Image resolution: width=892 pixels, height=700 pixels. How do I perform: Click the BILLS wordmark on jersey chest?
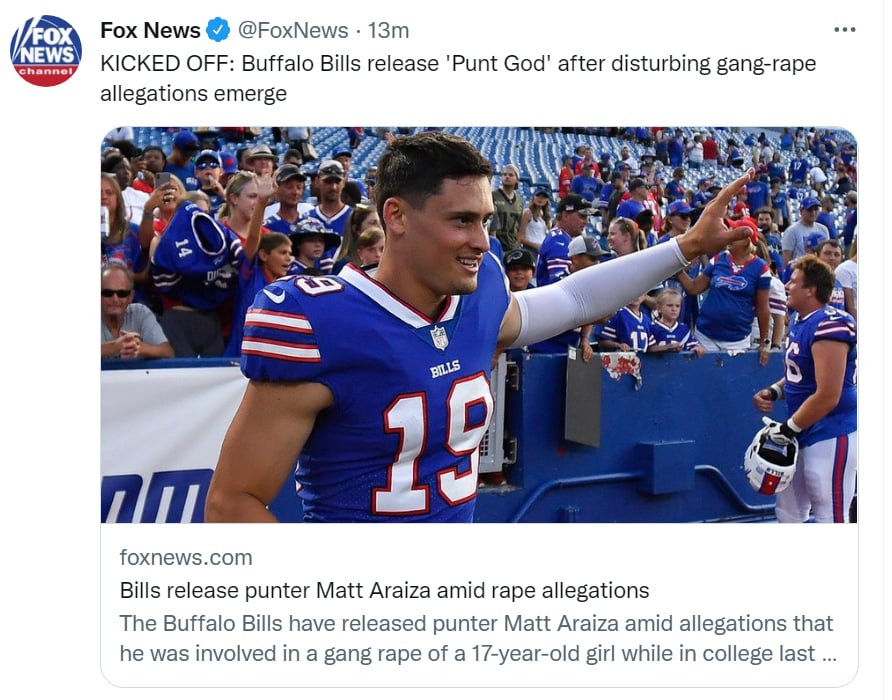(445, 369)
